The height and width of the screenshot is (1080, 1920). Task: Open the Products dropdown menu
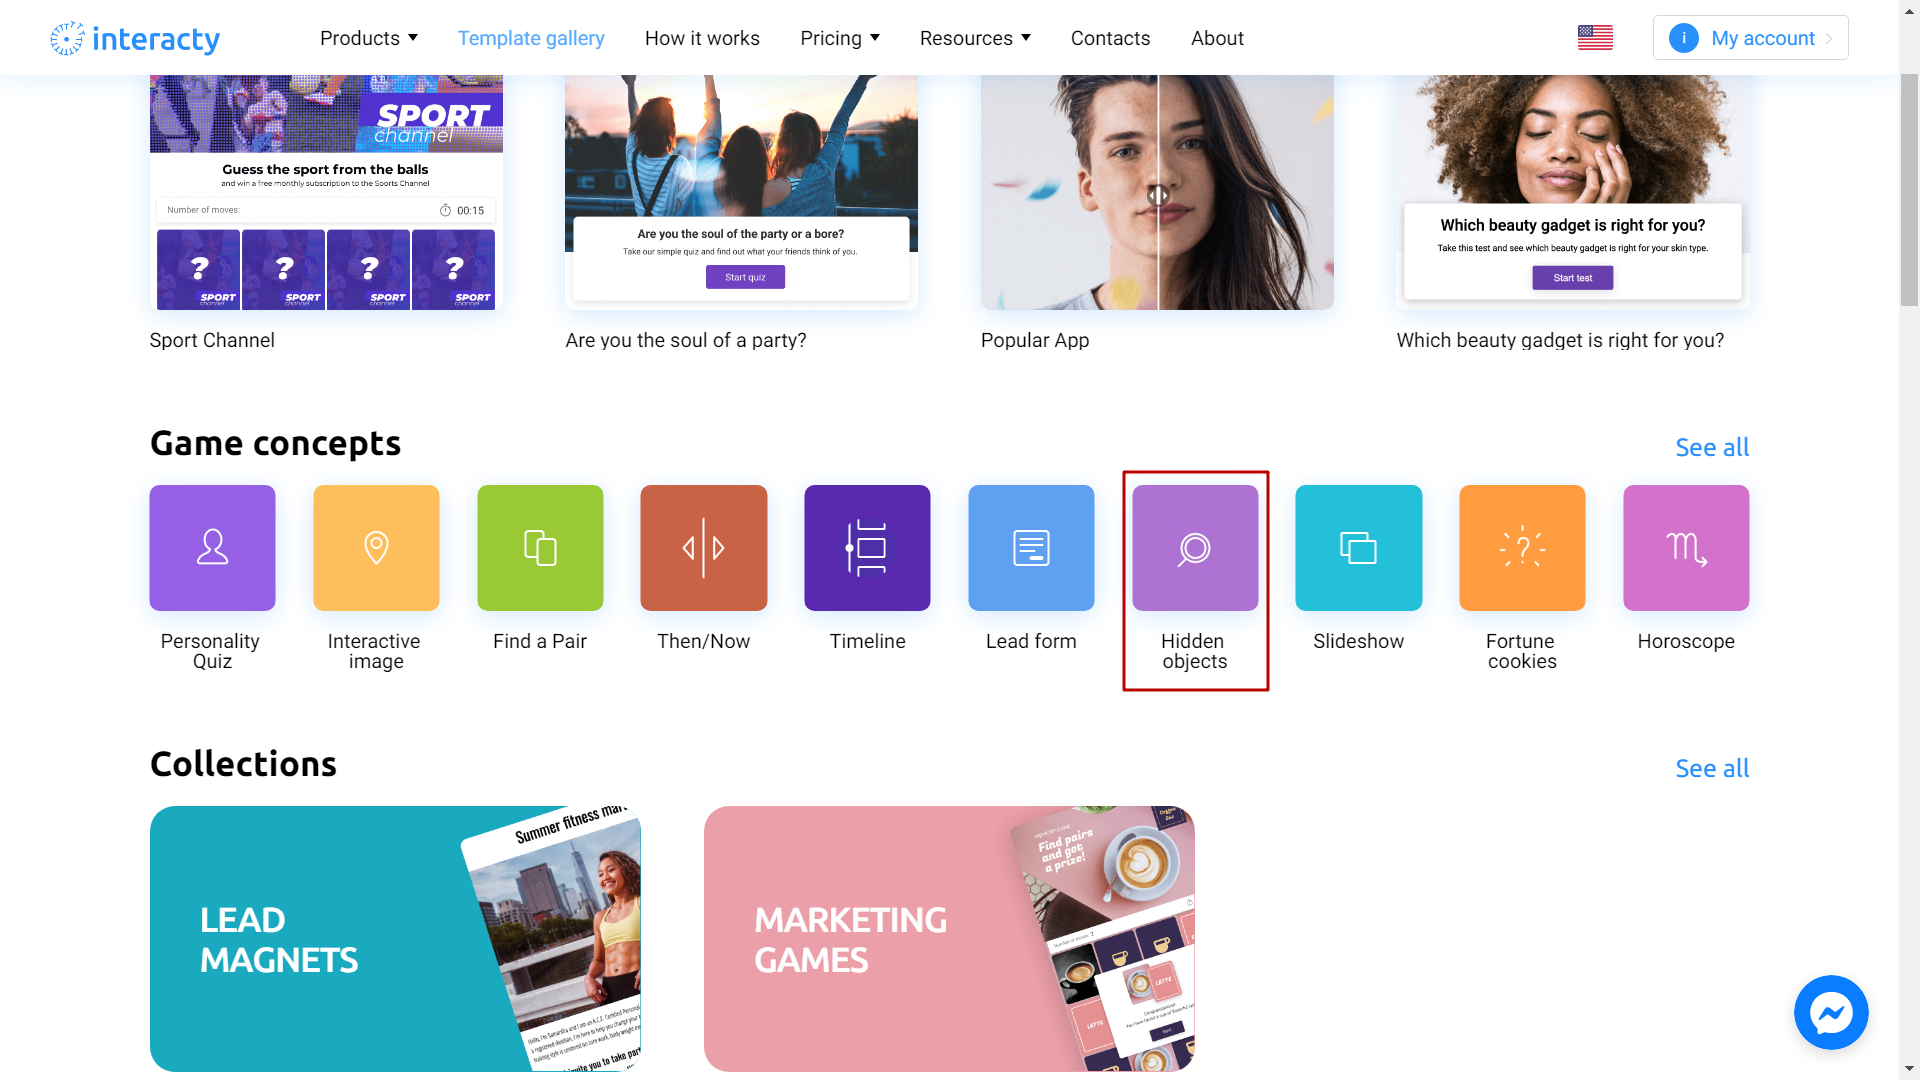point(369,37)
